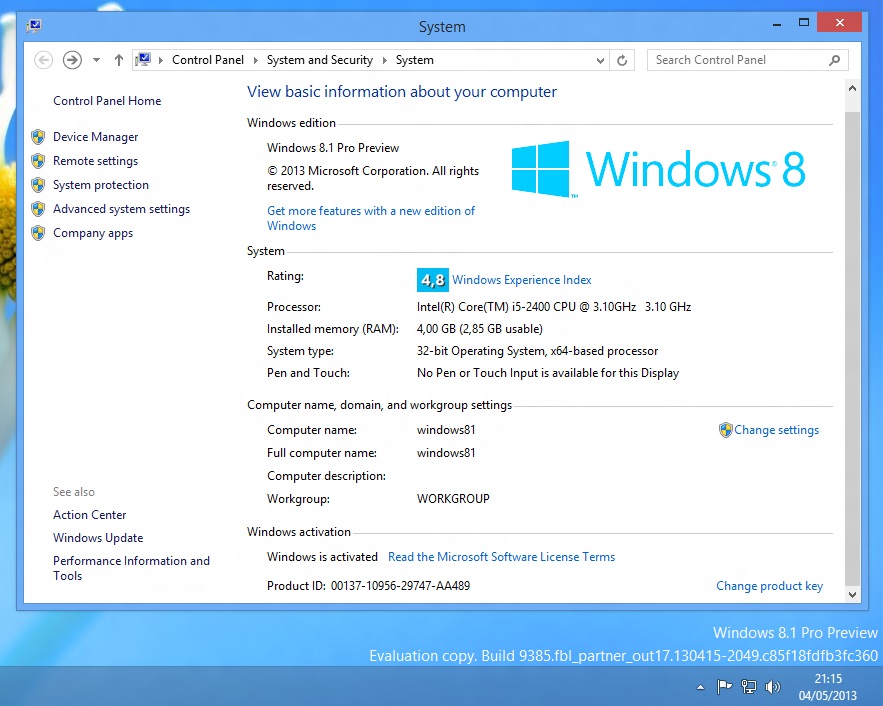The height and width of the screenshot is (706, 883).
Task: Click the refresh button in the address bar
Action: 622,60
